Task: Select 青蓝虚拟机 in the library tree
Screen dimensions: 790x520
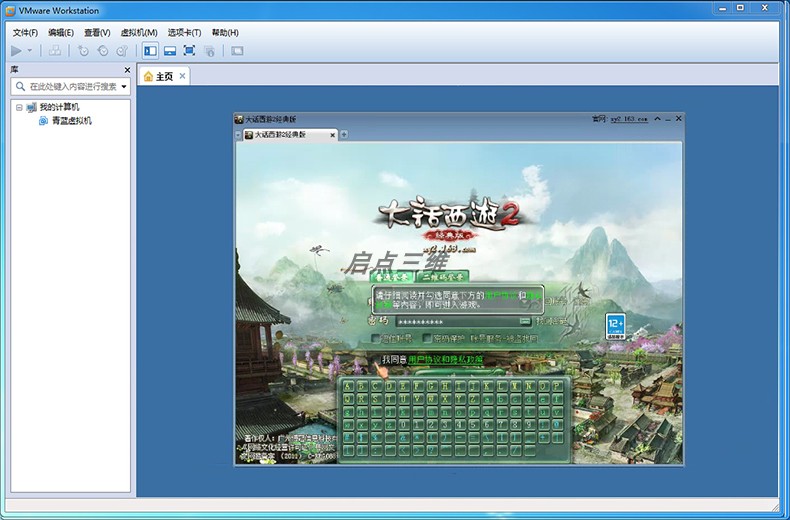Action: click(72, 121)
